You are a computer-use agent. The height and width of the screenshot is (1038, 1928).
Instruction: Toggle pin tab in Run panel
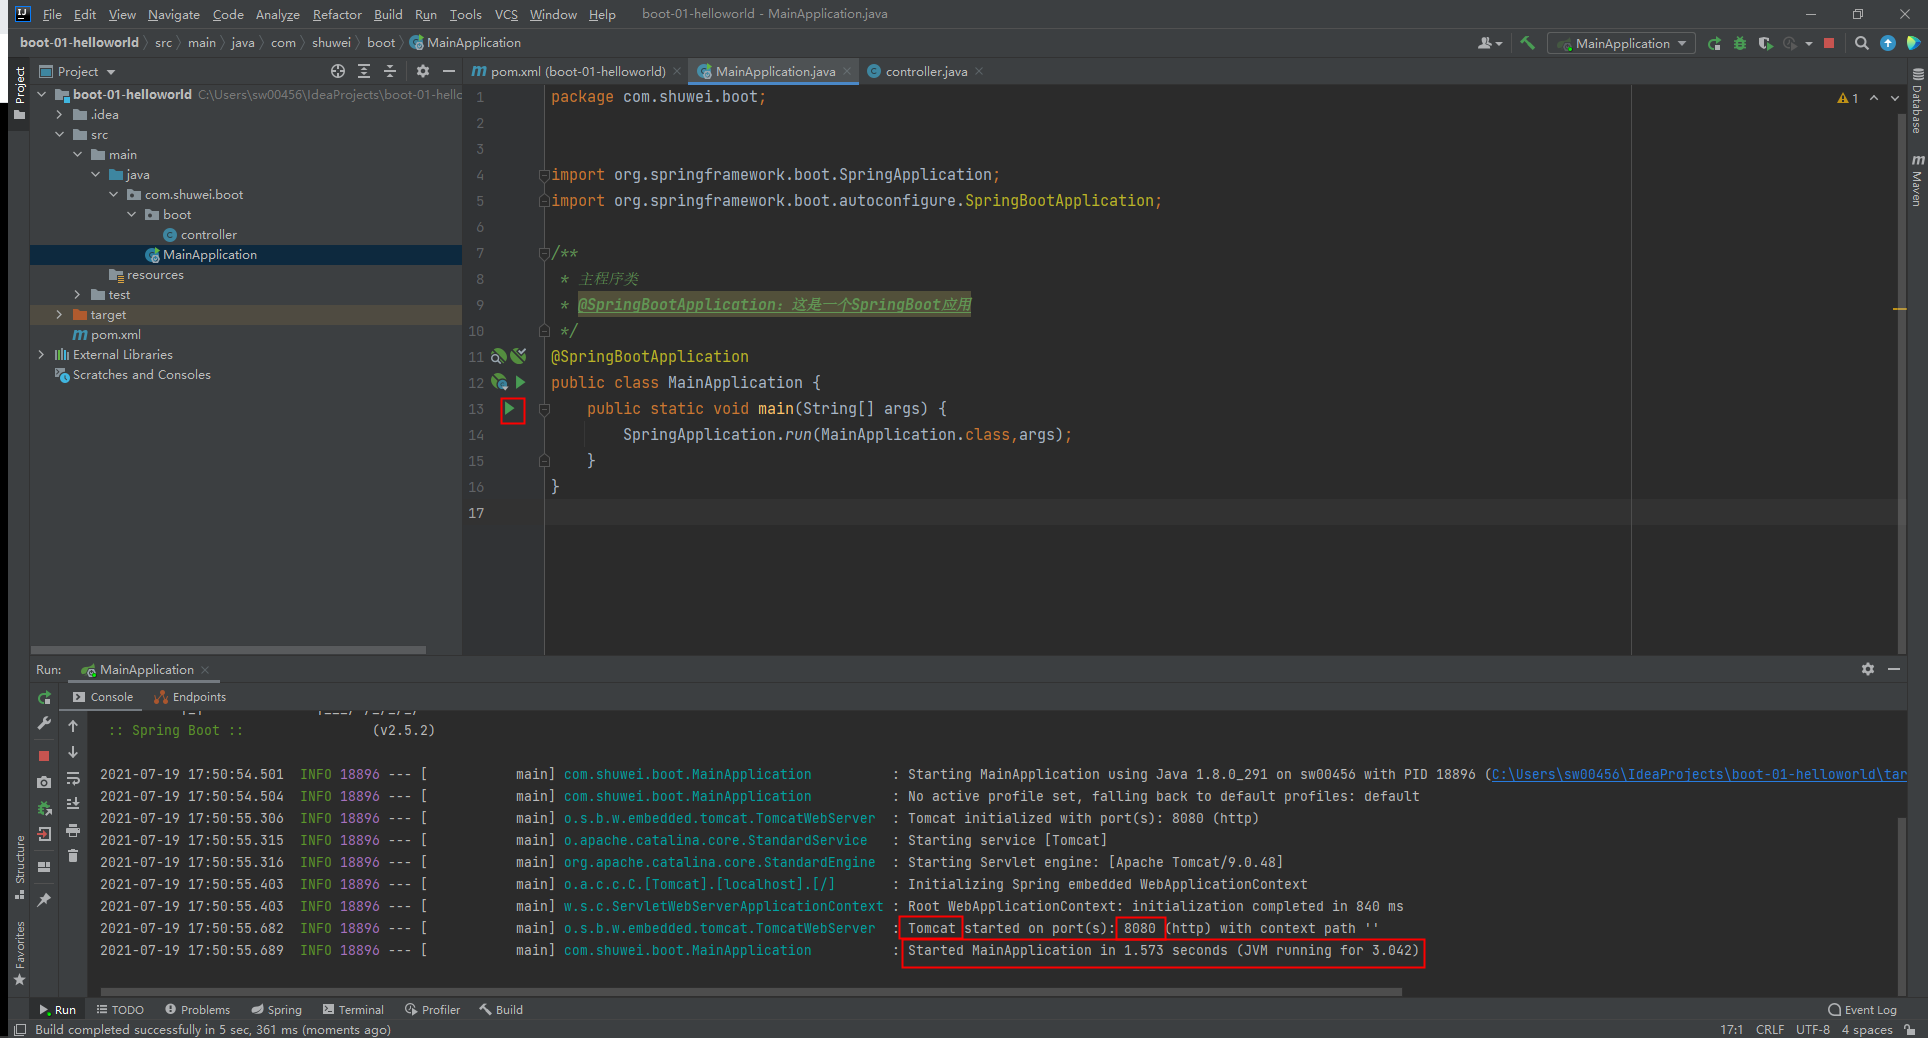[x=44, y=900]
